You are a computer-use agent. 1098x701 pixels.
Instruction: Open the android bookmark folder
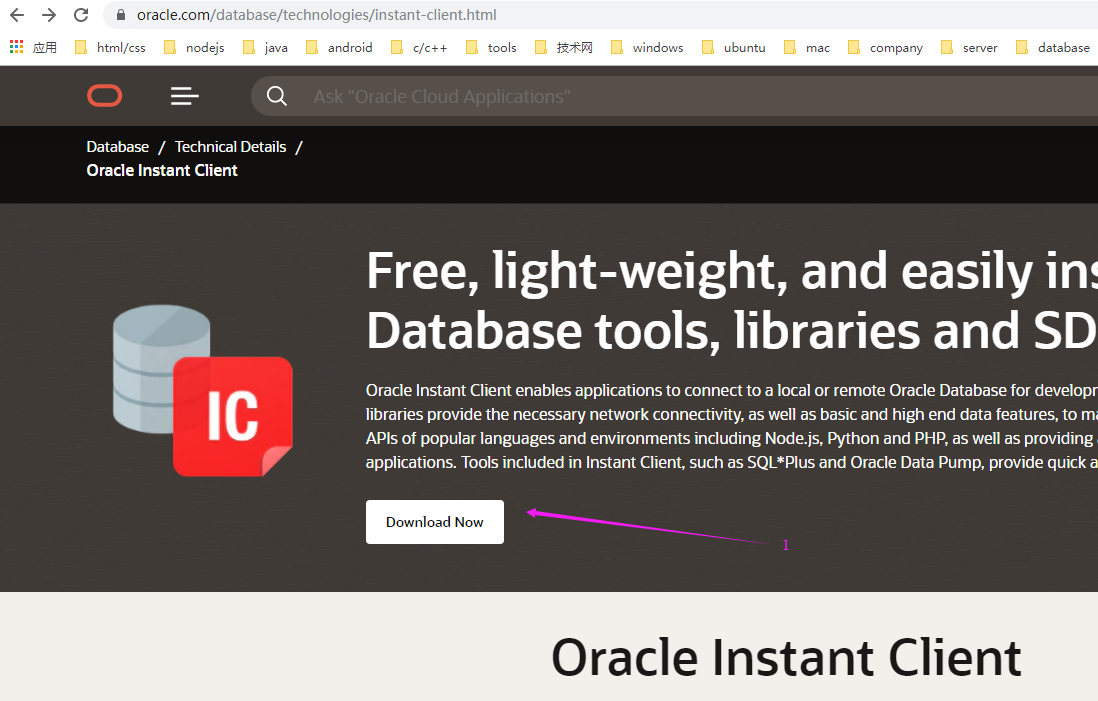pyautogui.click(x=339, y=47)
